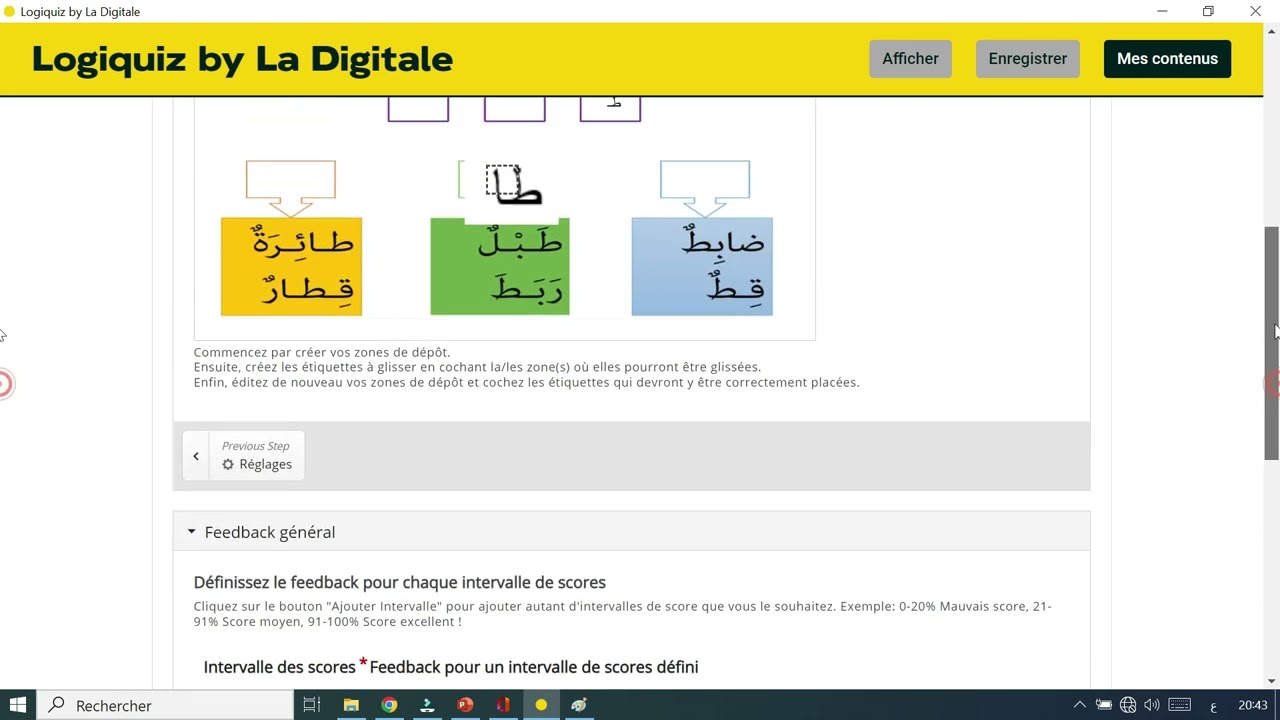
Task: Click the first purple box at top
Action: pos(418,109)
